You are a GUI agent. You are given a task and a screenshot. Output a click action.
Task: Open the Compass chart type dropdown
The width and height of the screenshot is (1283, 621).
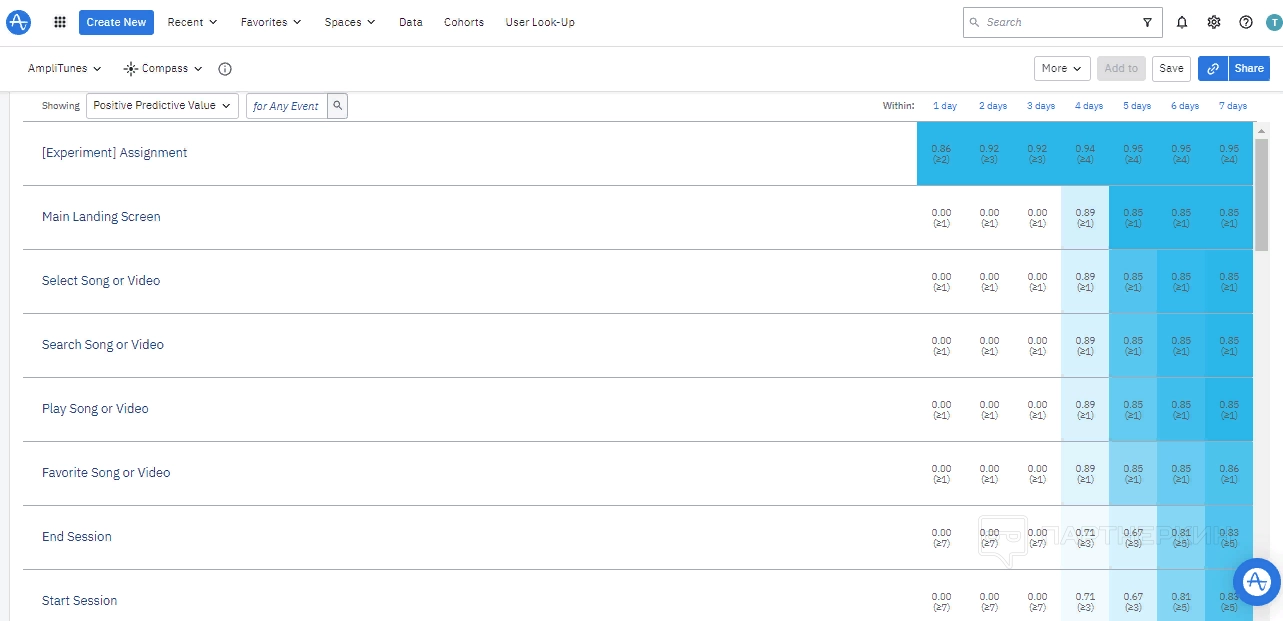click(163, 69)
